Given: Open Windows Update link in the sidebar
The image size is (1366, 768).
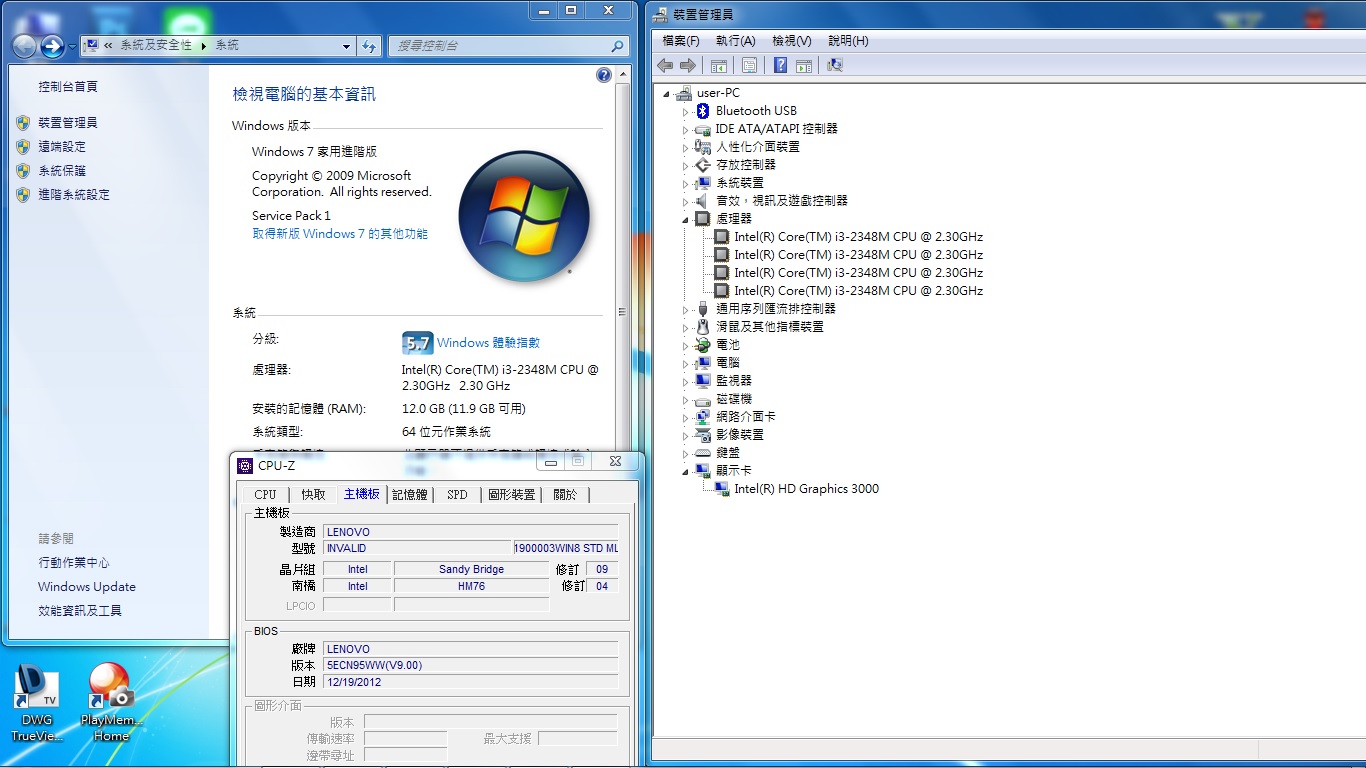Looking at the screenshot, I should pyautogui.click(x=87, y=587).
